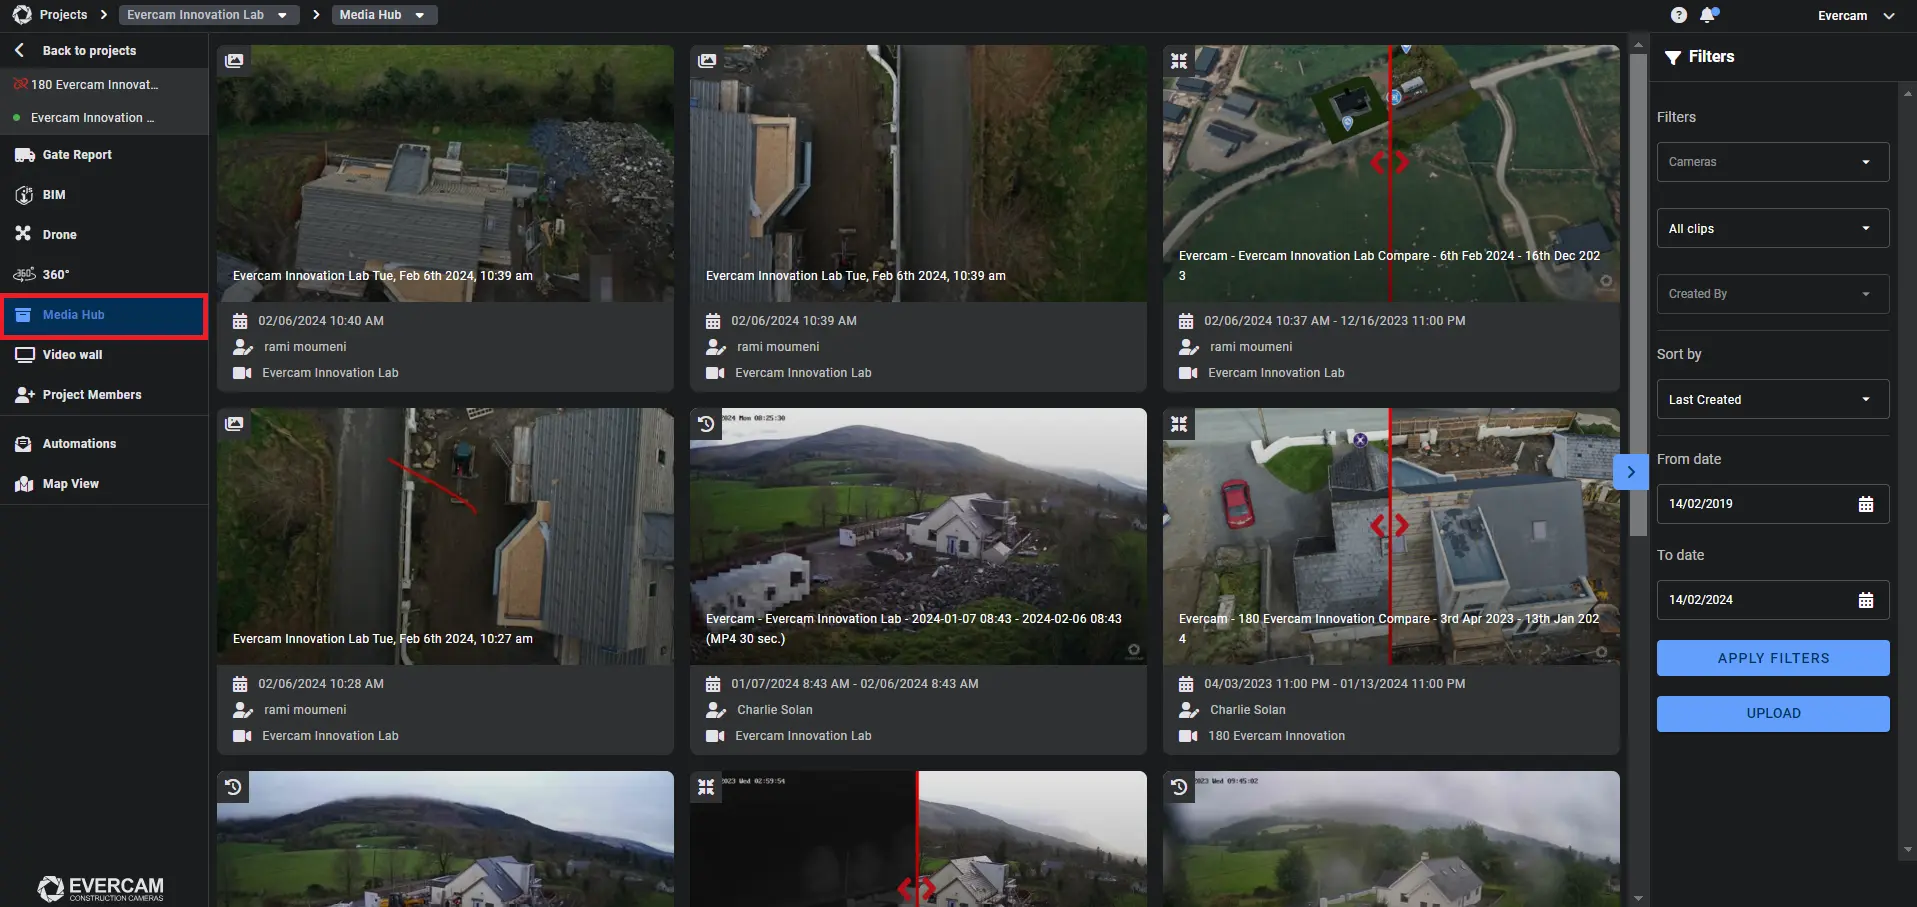1917x907 pixels.
Task: Click the Evercam logo at top left
Action: click(x=22, y=15)
